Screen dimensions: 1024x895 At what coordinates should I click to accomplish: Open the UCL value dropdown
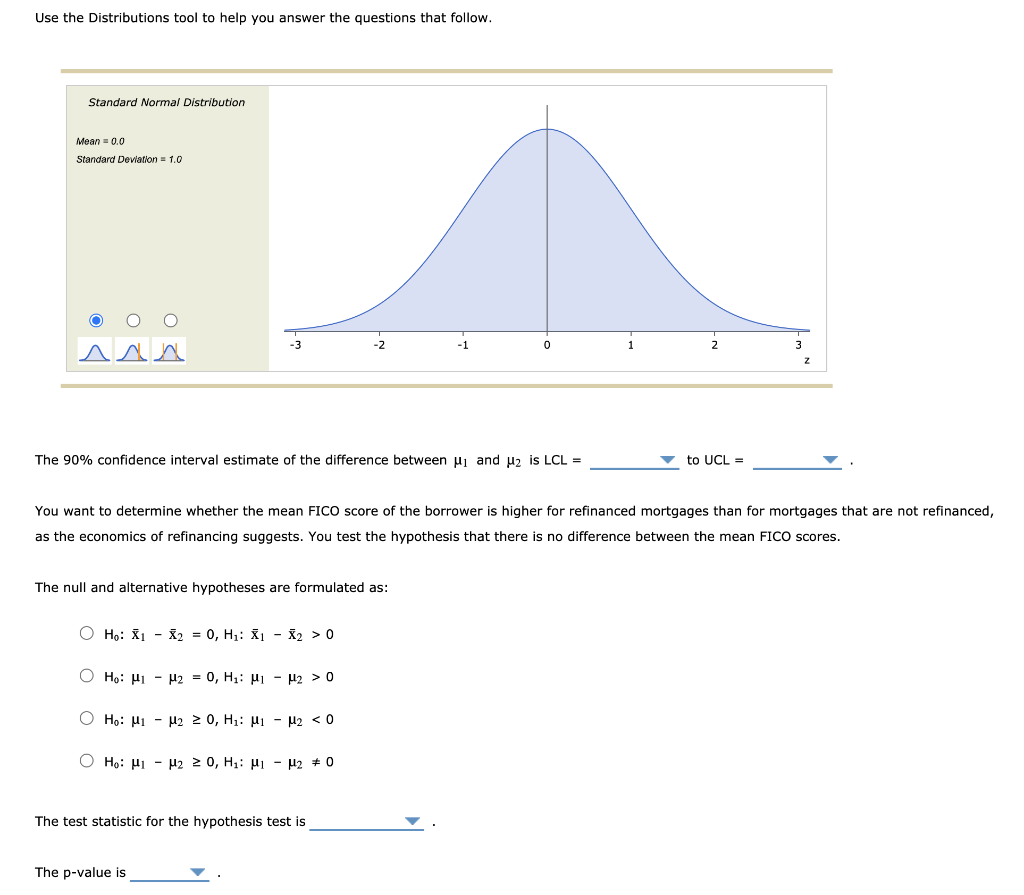(x=830, y=460)
